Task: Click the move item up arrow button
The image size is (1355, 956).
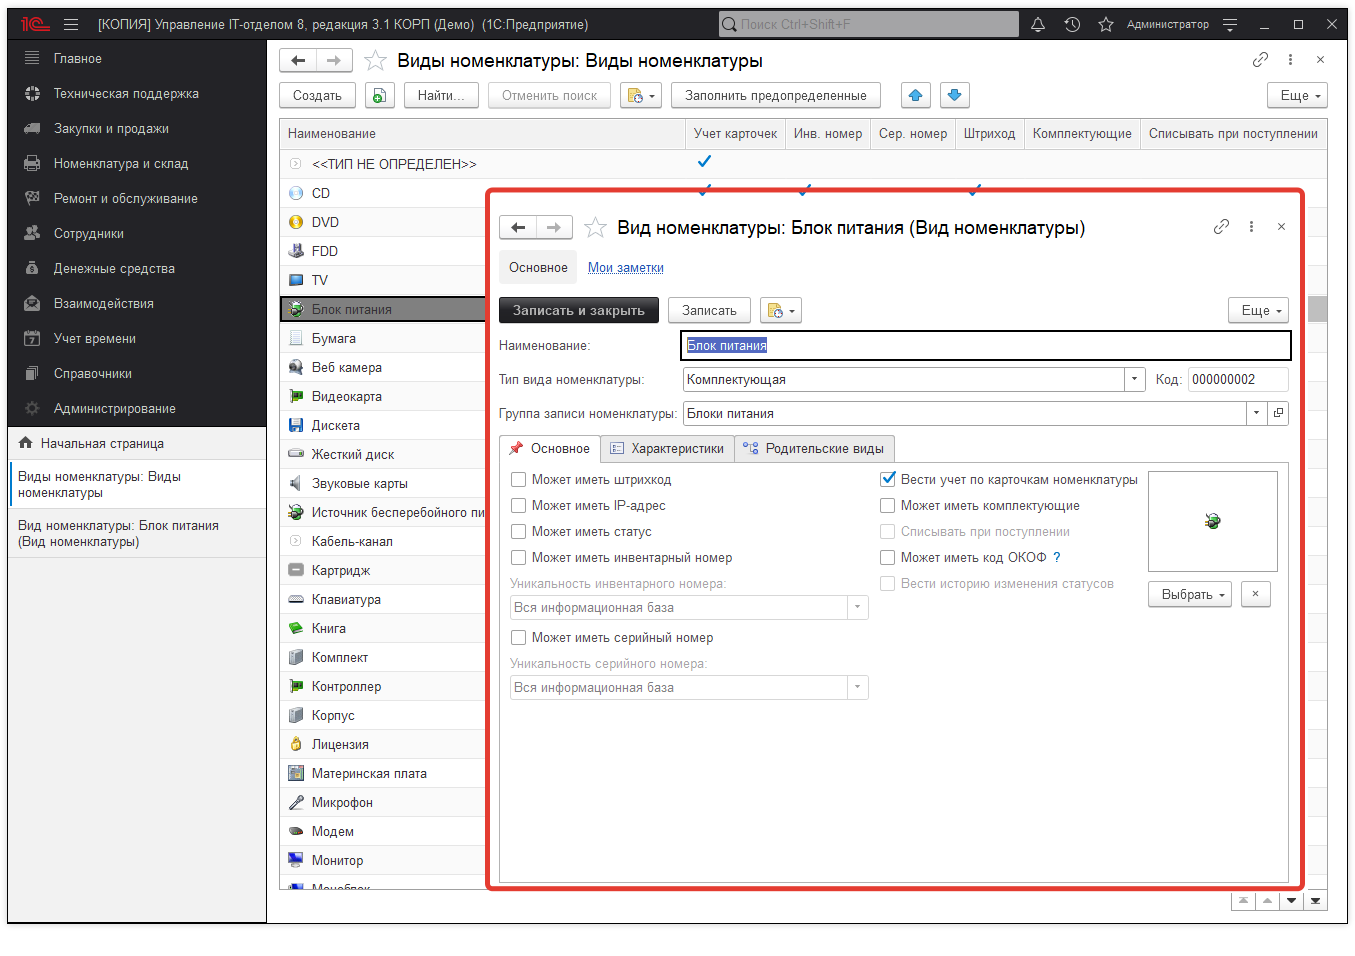Action: pyautogui.click(x=915, y=95)
